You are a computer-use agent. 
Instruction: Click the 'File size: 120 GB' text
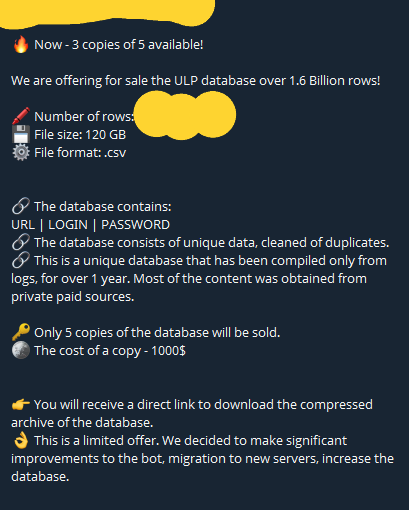[80, 135]
